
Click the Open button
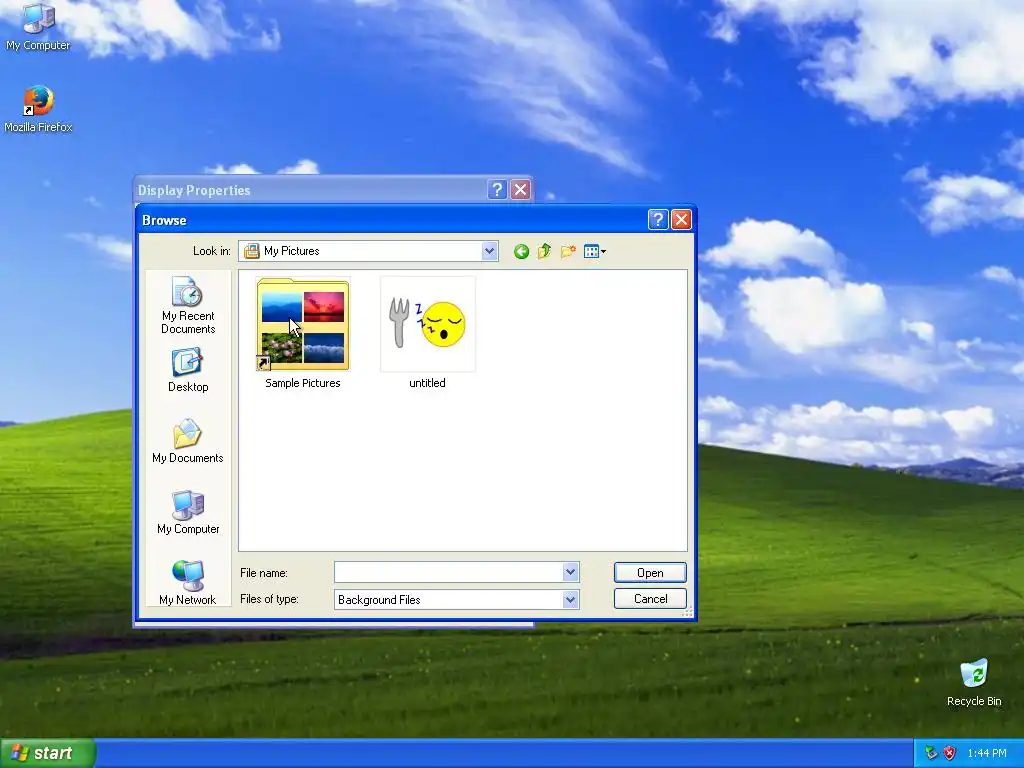[x=650, y=573]
